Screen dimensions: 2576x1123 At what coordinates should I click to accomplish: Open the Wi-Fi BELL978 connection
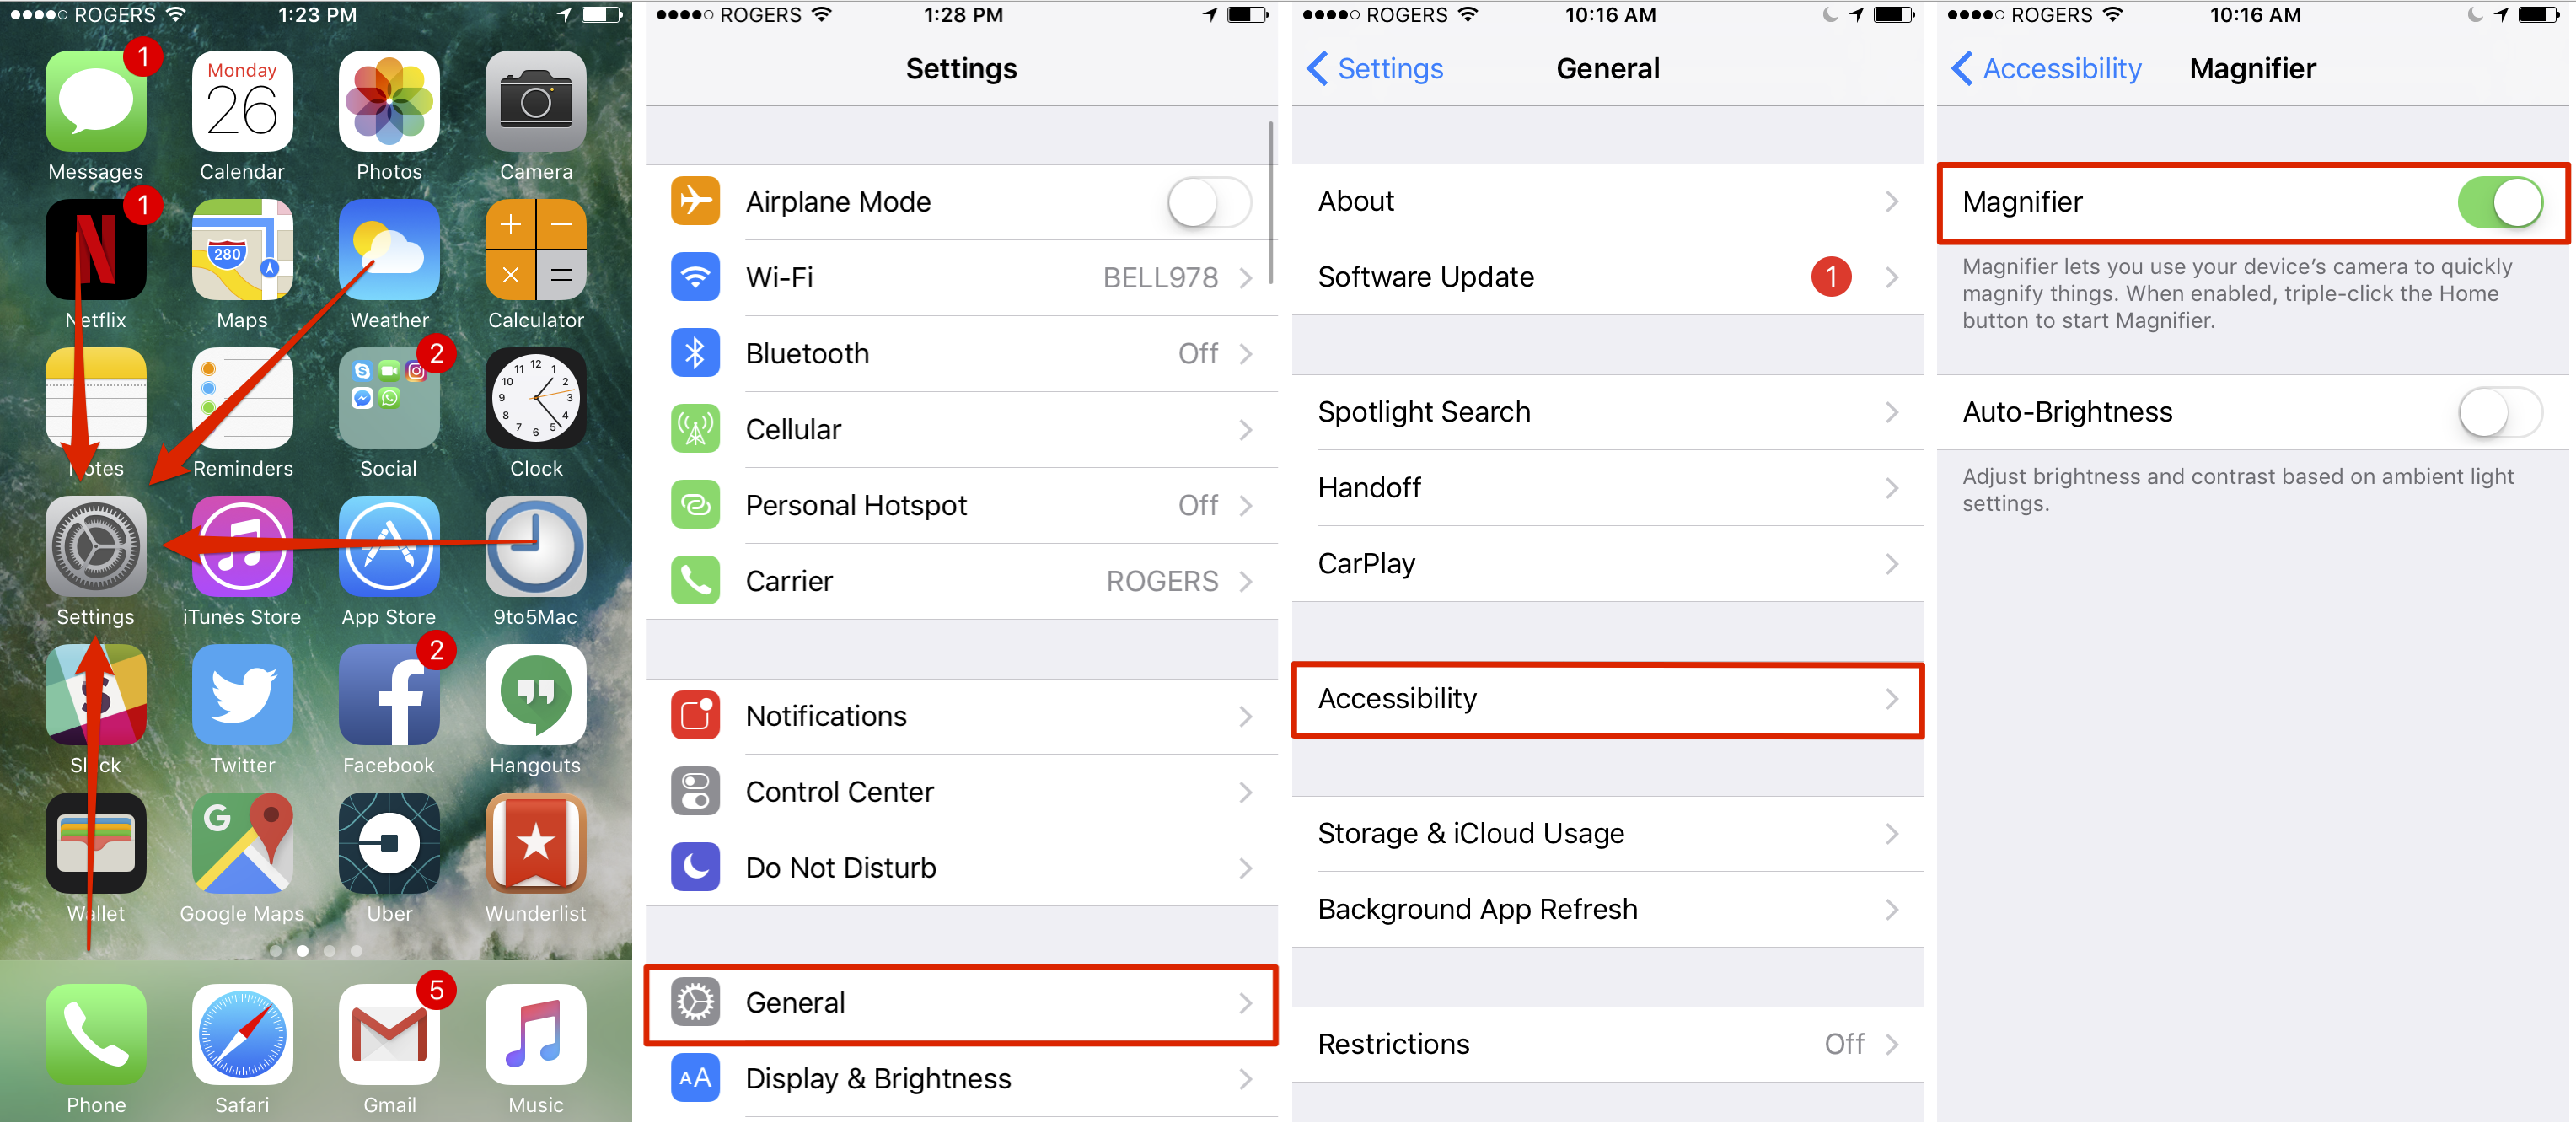point(969,277)
